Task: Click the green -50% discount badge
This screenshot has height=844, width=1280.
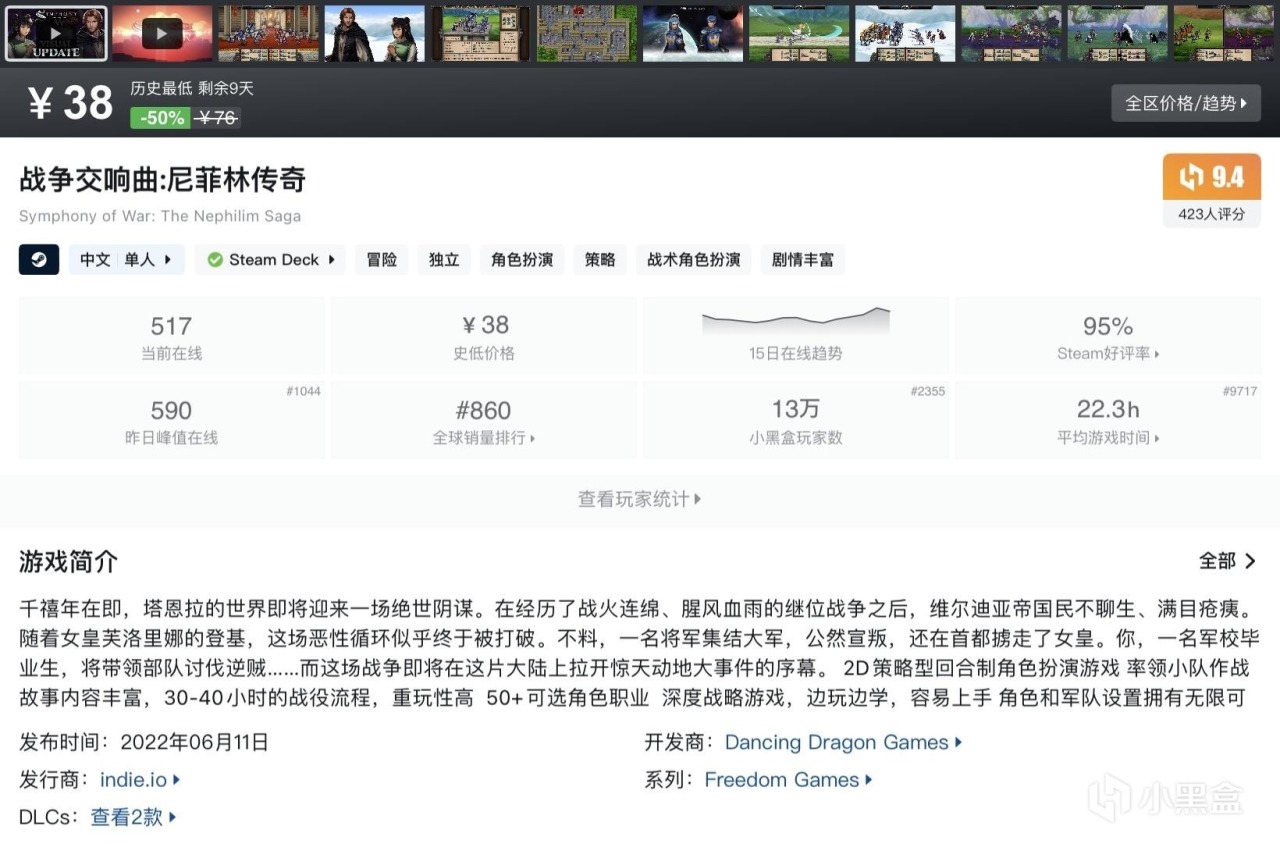Action: [x=161, y=118]
